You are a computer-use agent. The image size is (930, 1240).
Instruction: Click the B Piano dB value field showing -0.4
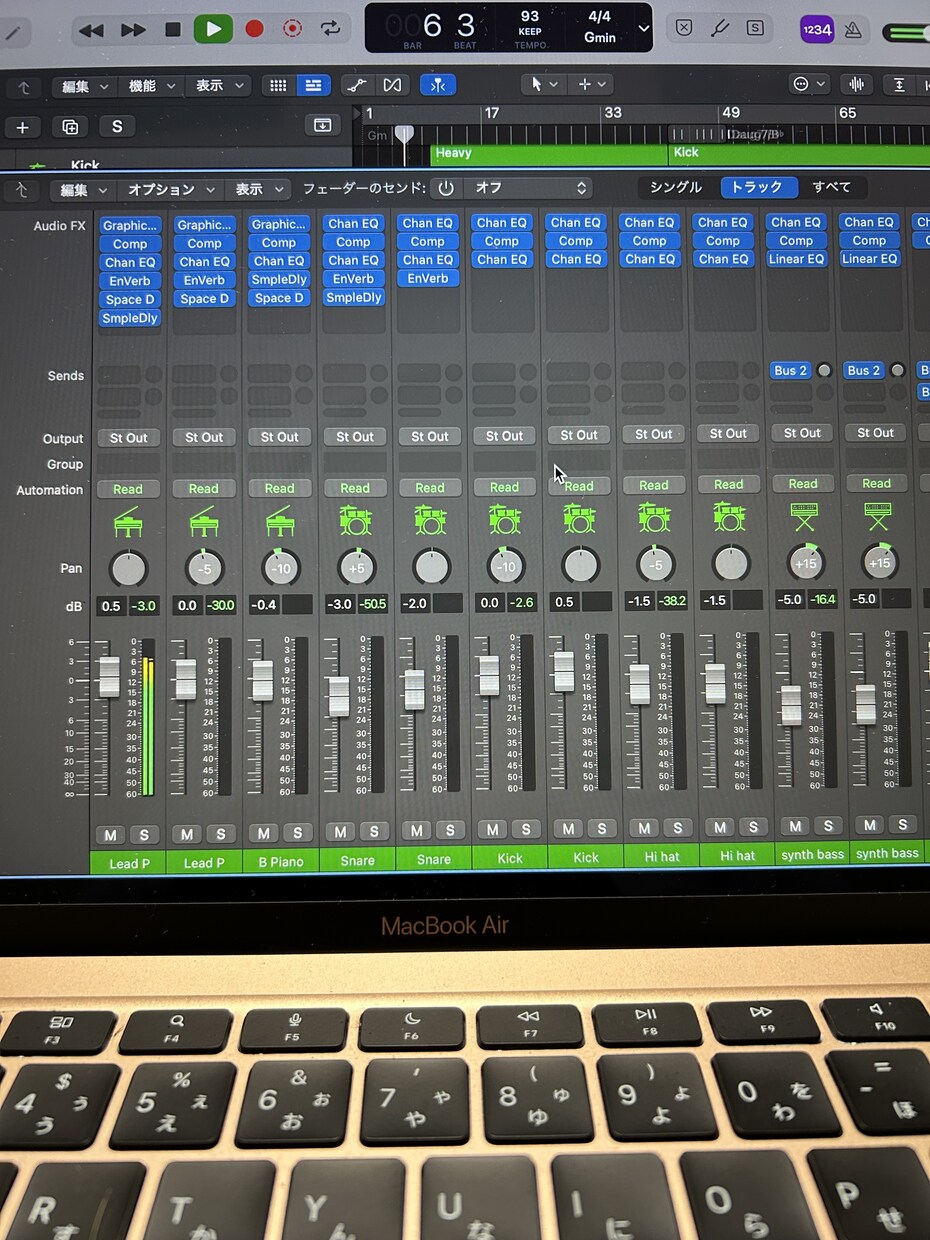(x=264, y=605)
